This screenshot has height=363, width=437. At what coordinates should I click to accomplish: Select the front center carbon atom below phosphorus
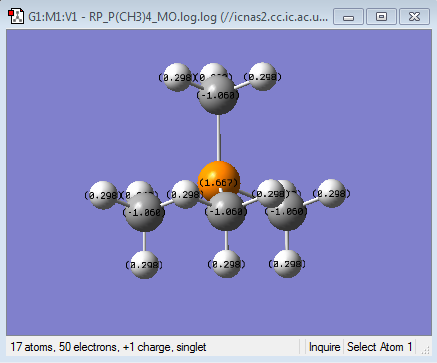pyautogui.click(x=226, y=212)
